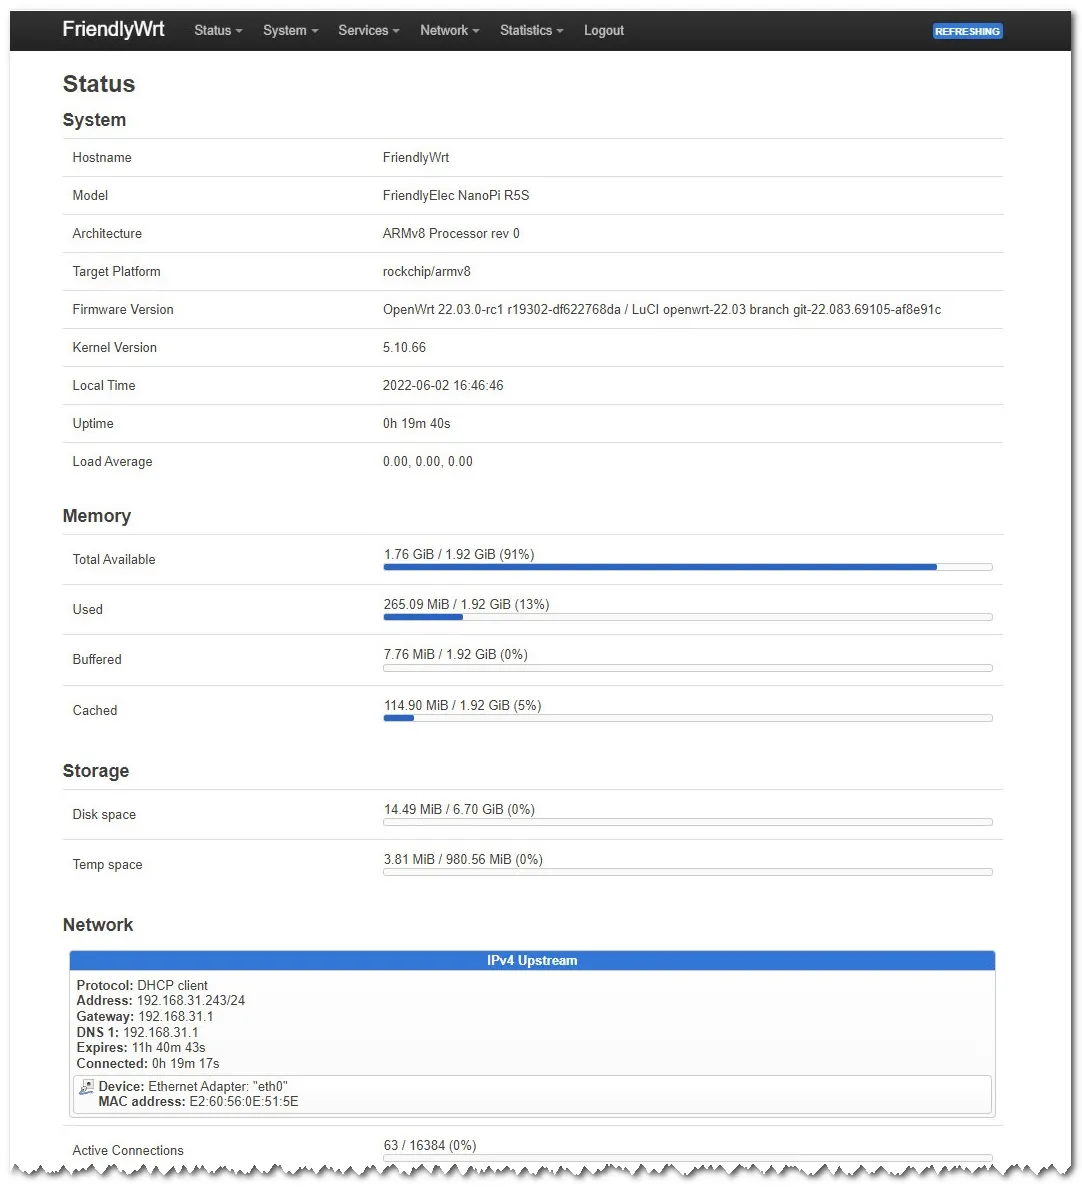Click the Used memory progress bar
The width and height of the screenshot is (1082, 1192).
coord(687,617)
